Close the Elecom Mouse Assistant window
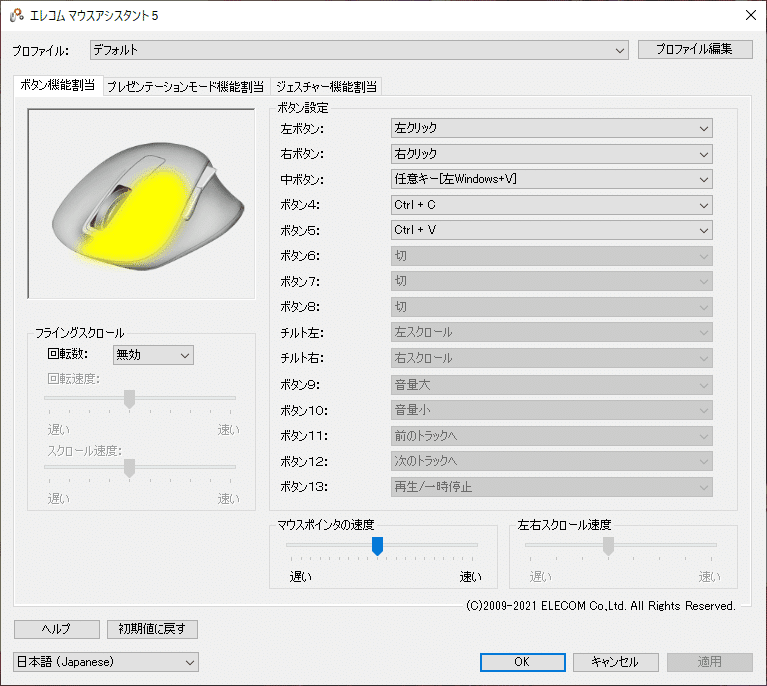The width and height of the screenshot is (767, 686). (750, 15)
